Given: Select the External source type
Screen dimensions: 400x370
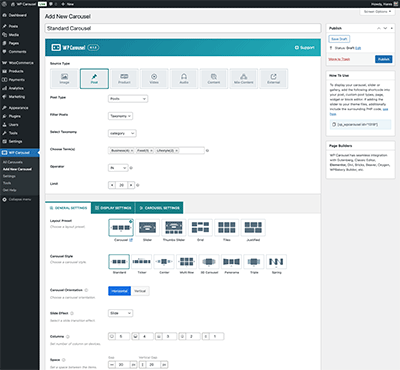Looking at the screenshot, I should 273,79.
